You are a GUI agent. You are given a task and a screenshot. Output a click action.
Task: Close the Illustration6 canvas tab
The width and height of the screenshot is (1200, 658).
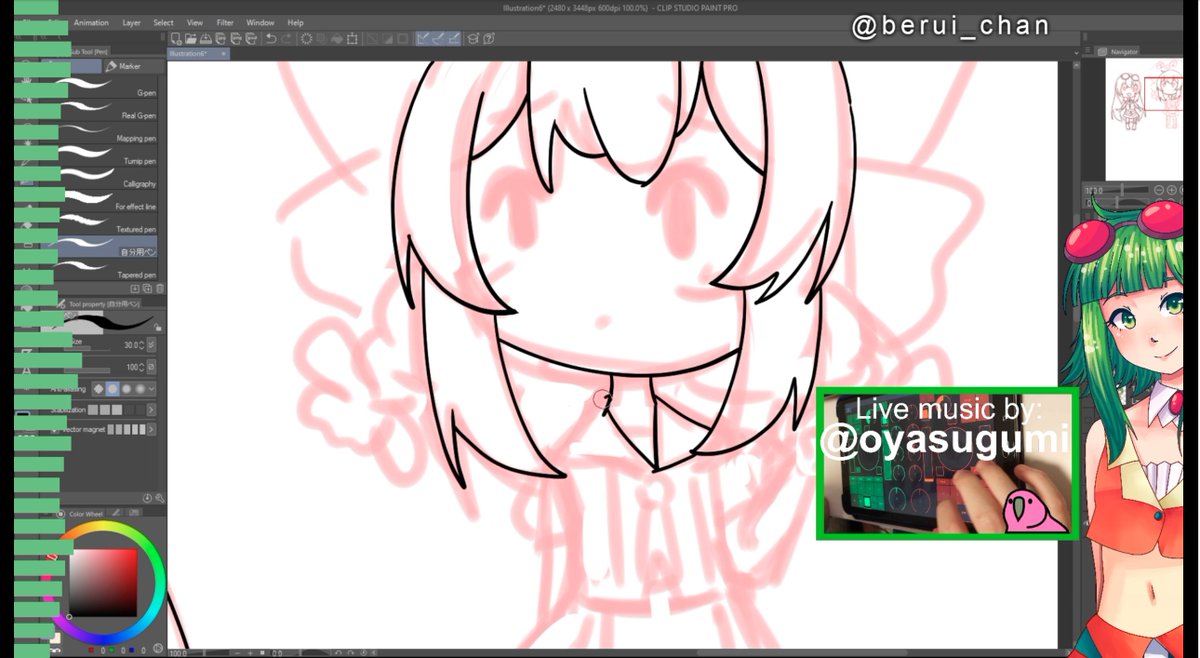pos(224,53)
